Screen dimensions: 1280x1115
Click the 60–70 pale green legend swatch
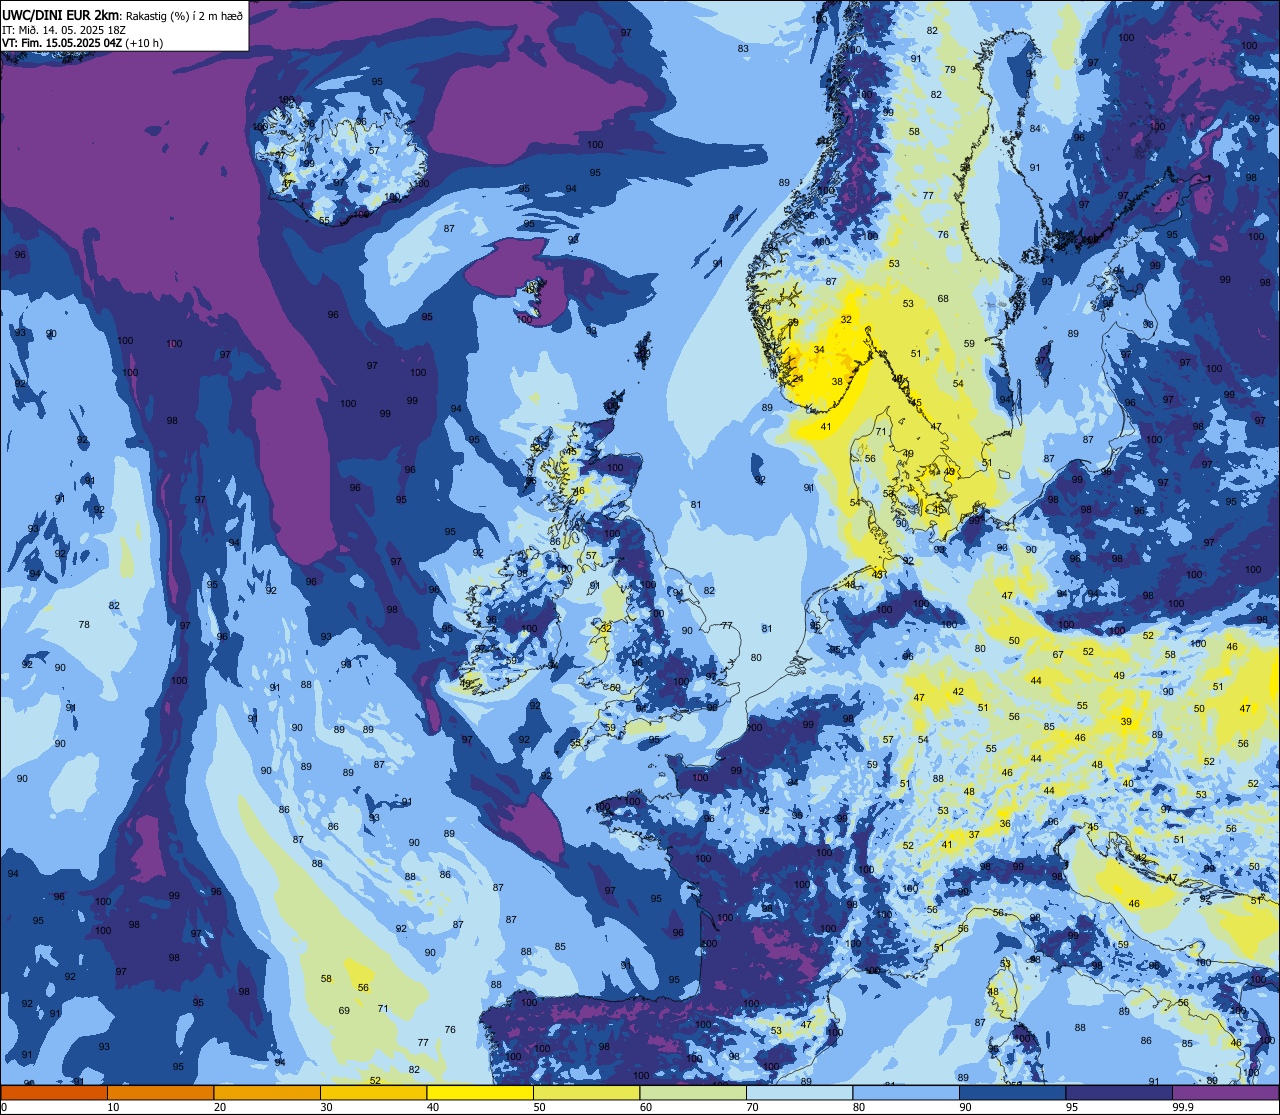click(693, 1092)
